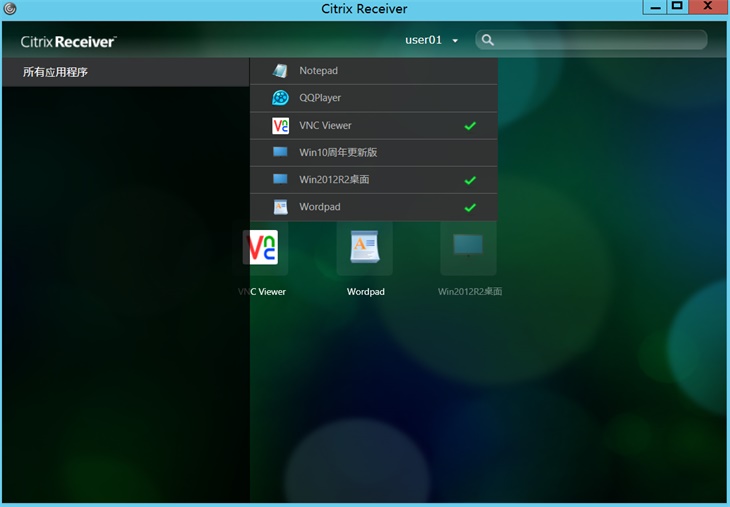The width and height of the screenshot is (730, 507).
Task: Click the Notepad icon in the app list
Action: (x=280, y=71)
